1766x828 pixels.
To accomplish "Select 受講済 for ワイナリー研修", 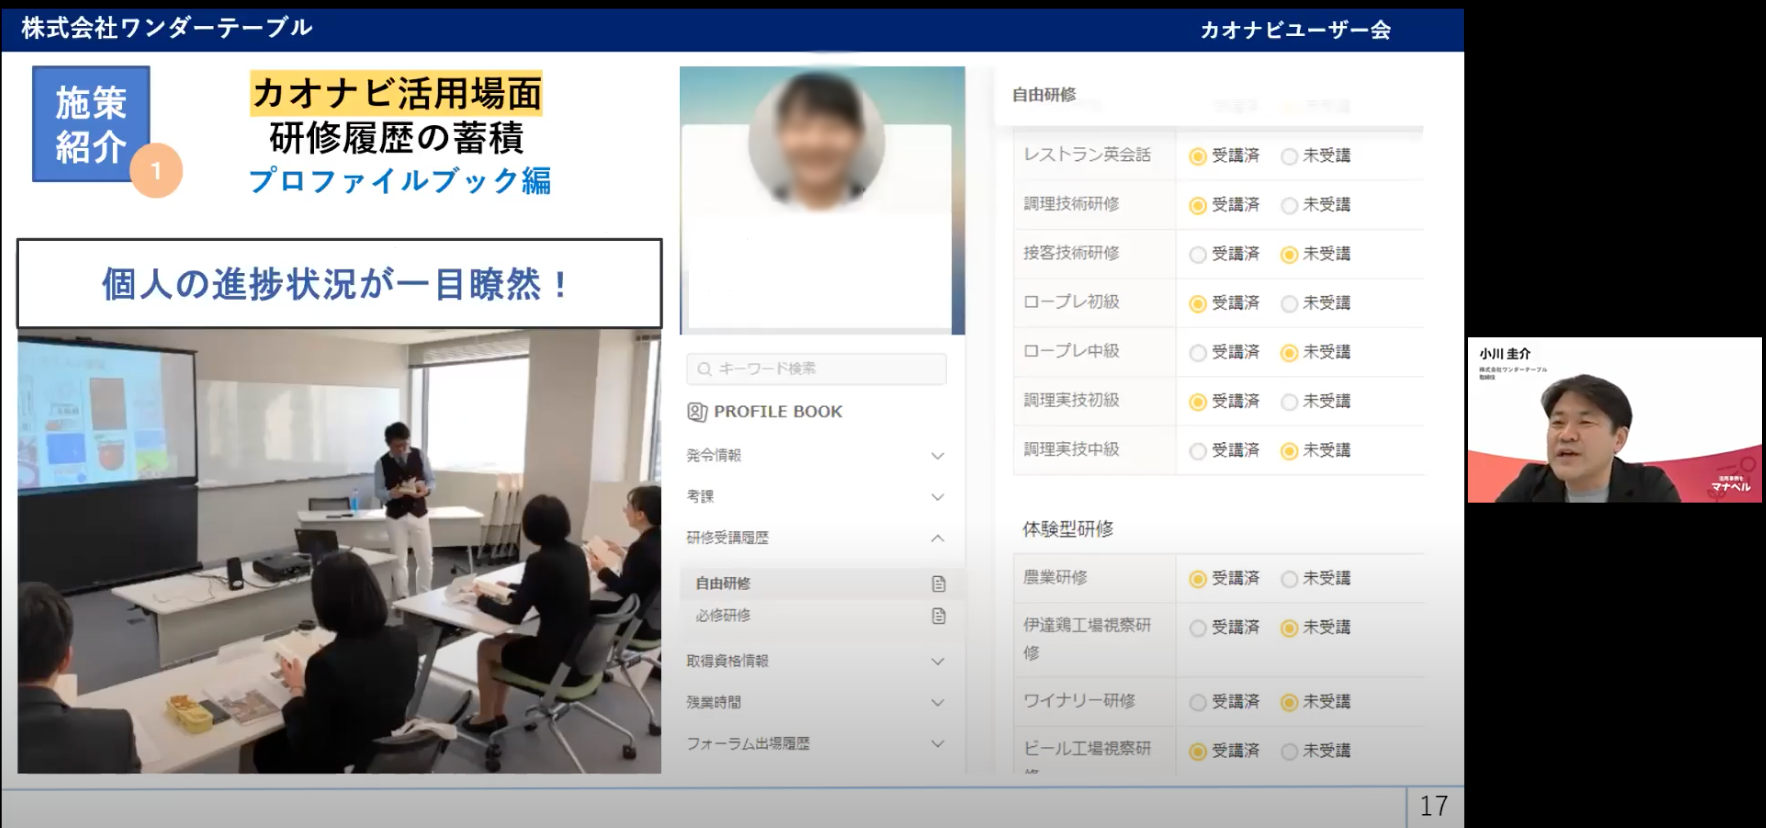I will tap(1197, 702).
